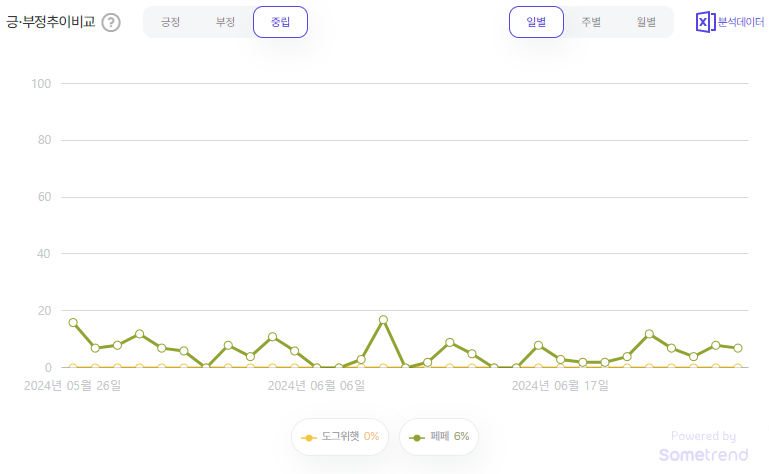Image resolution: width=769 pixels, height=474 pixels.
Task: Click the 2024년 06월 06일 axis label
Action: click(x=316, y=386)
